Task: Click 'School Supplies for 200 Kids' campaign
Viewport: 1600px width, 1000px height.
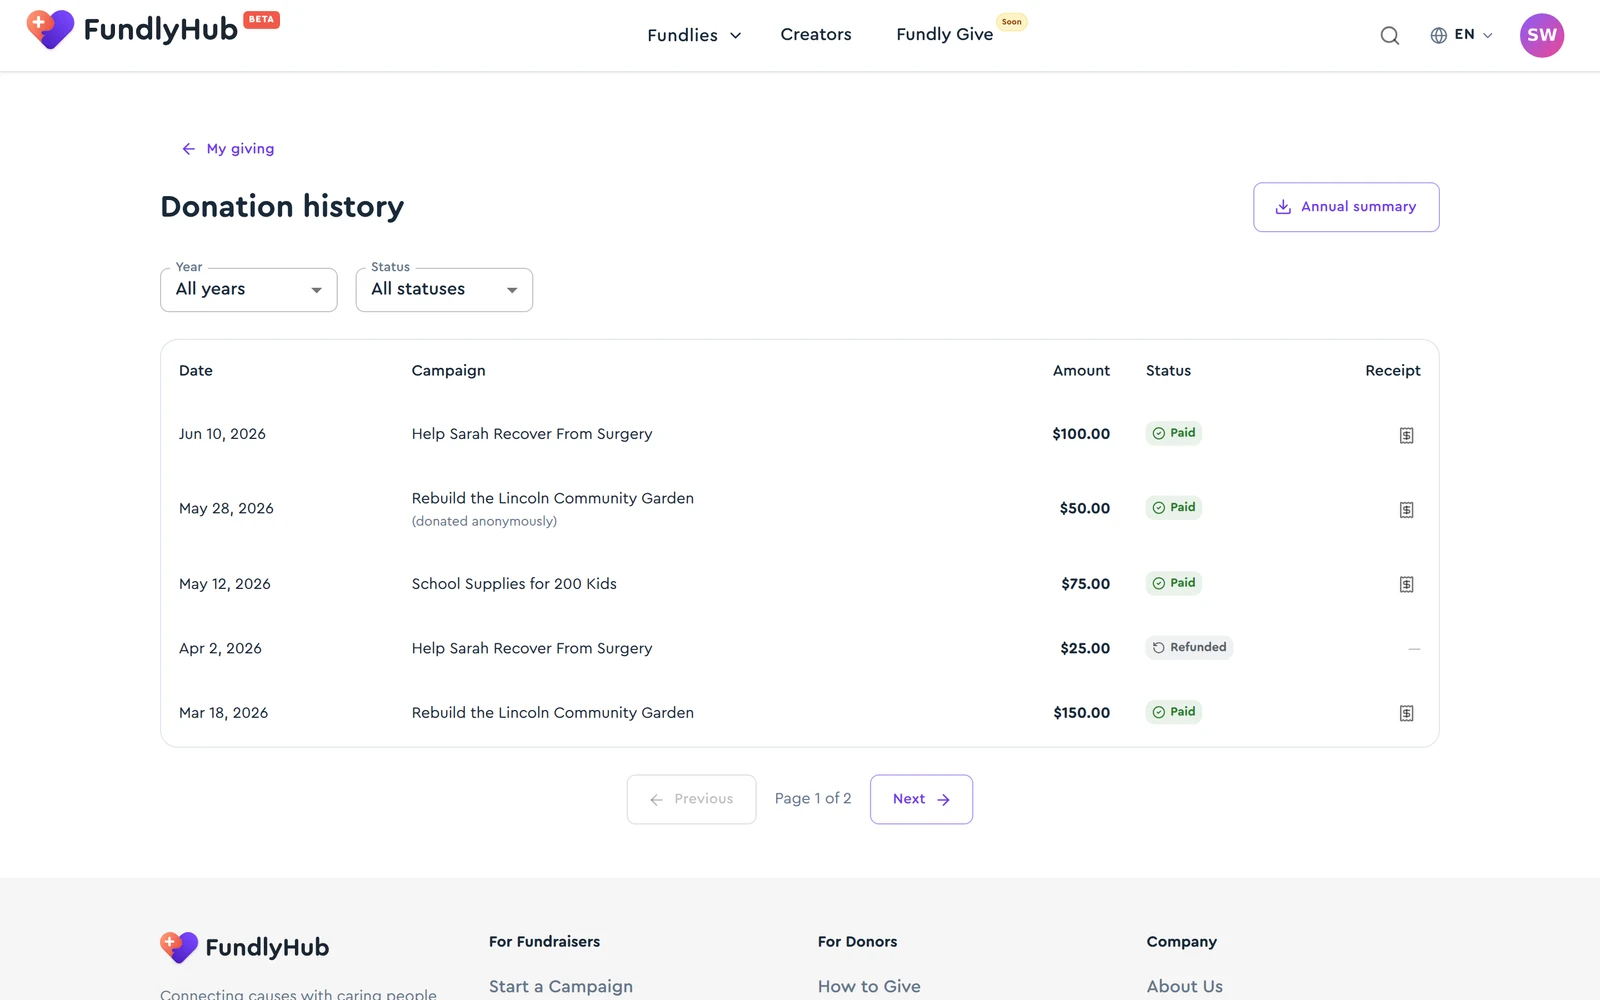Action: point(514,584)
